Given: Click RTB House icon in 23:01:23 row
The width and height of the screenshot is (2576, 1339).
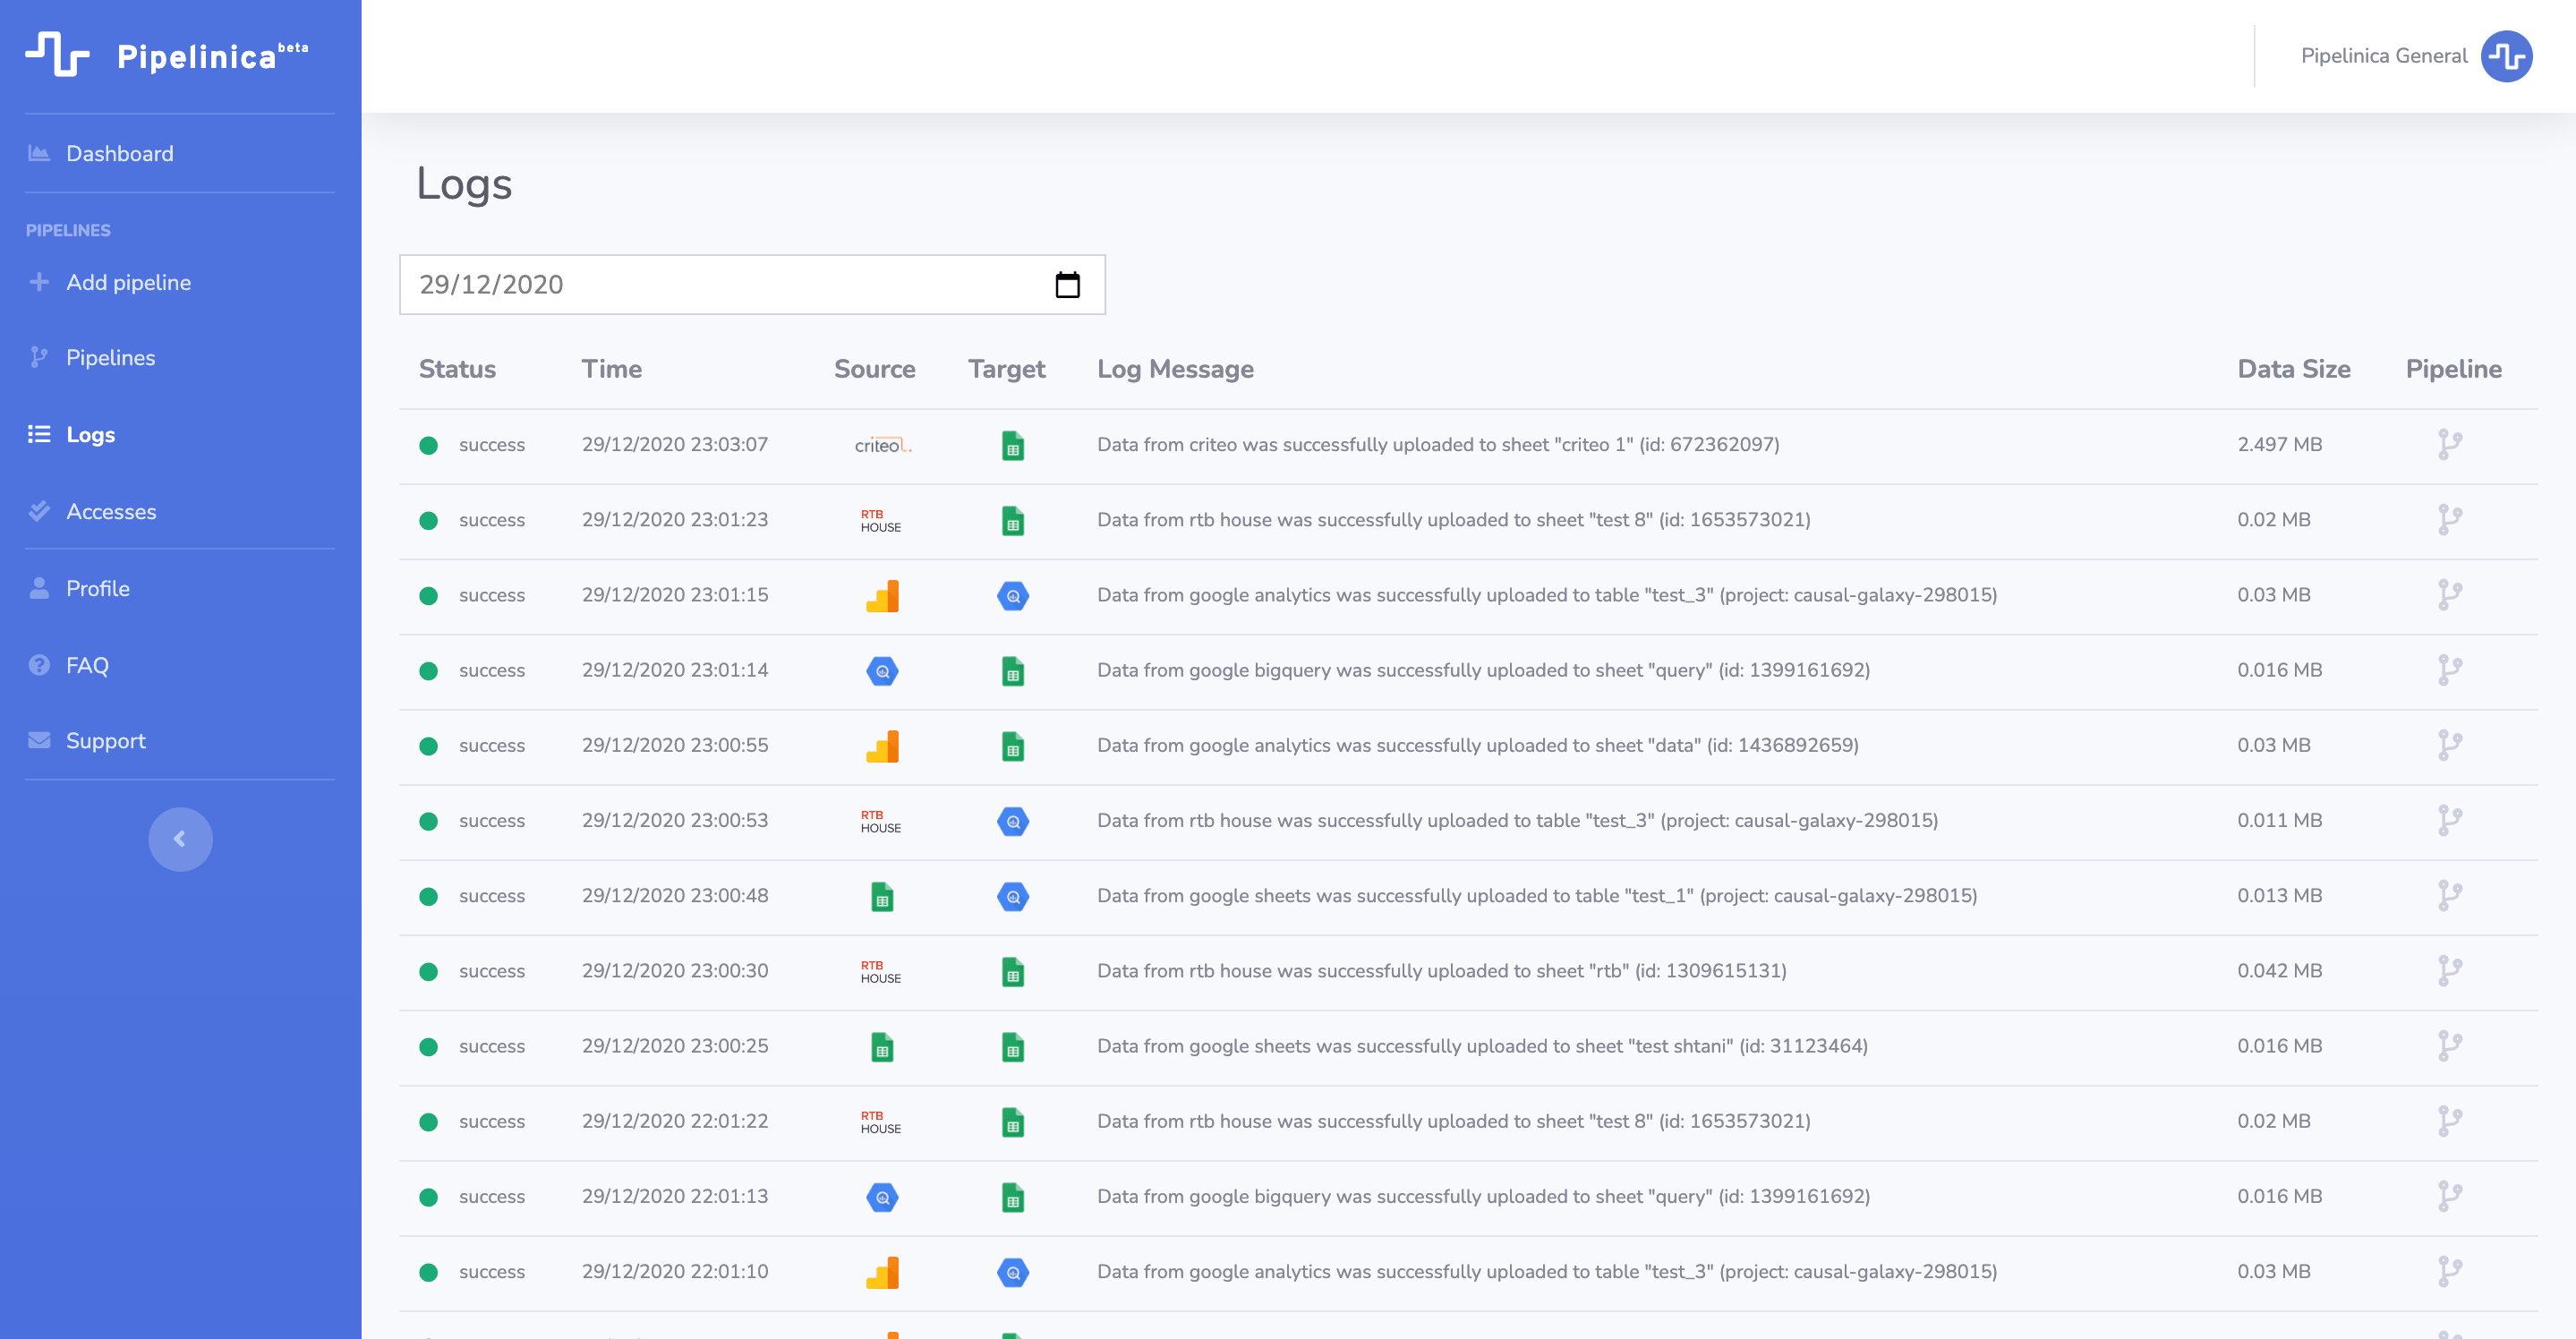Looking at the screenshot, I should [x=880, y=520].
